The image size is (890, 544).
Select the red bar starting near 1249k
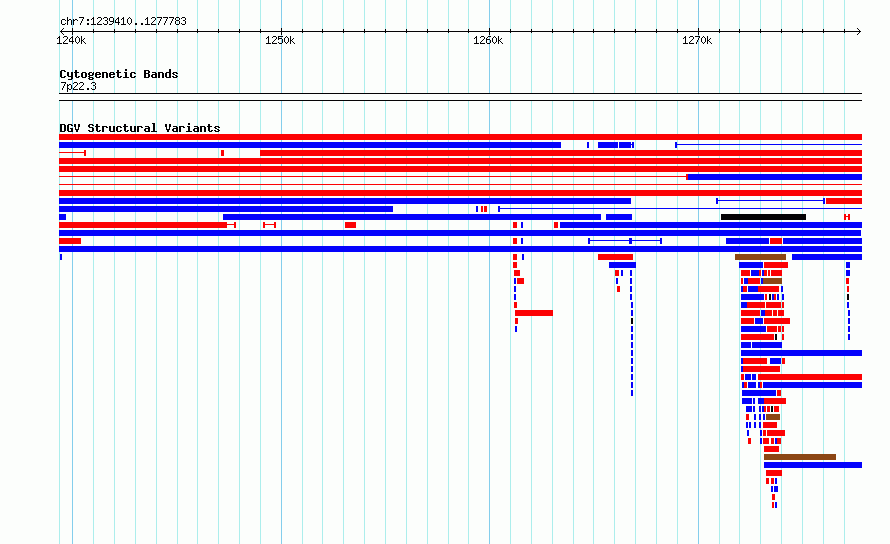[561, 153]
